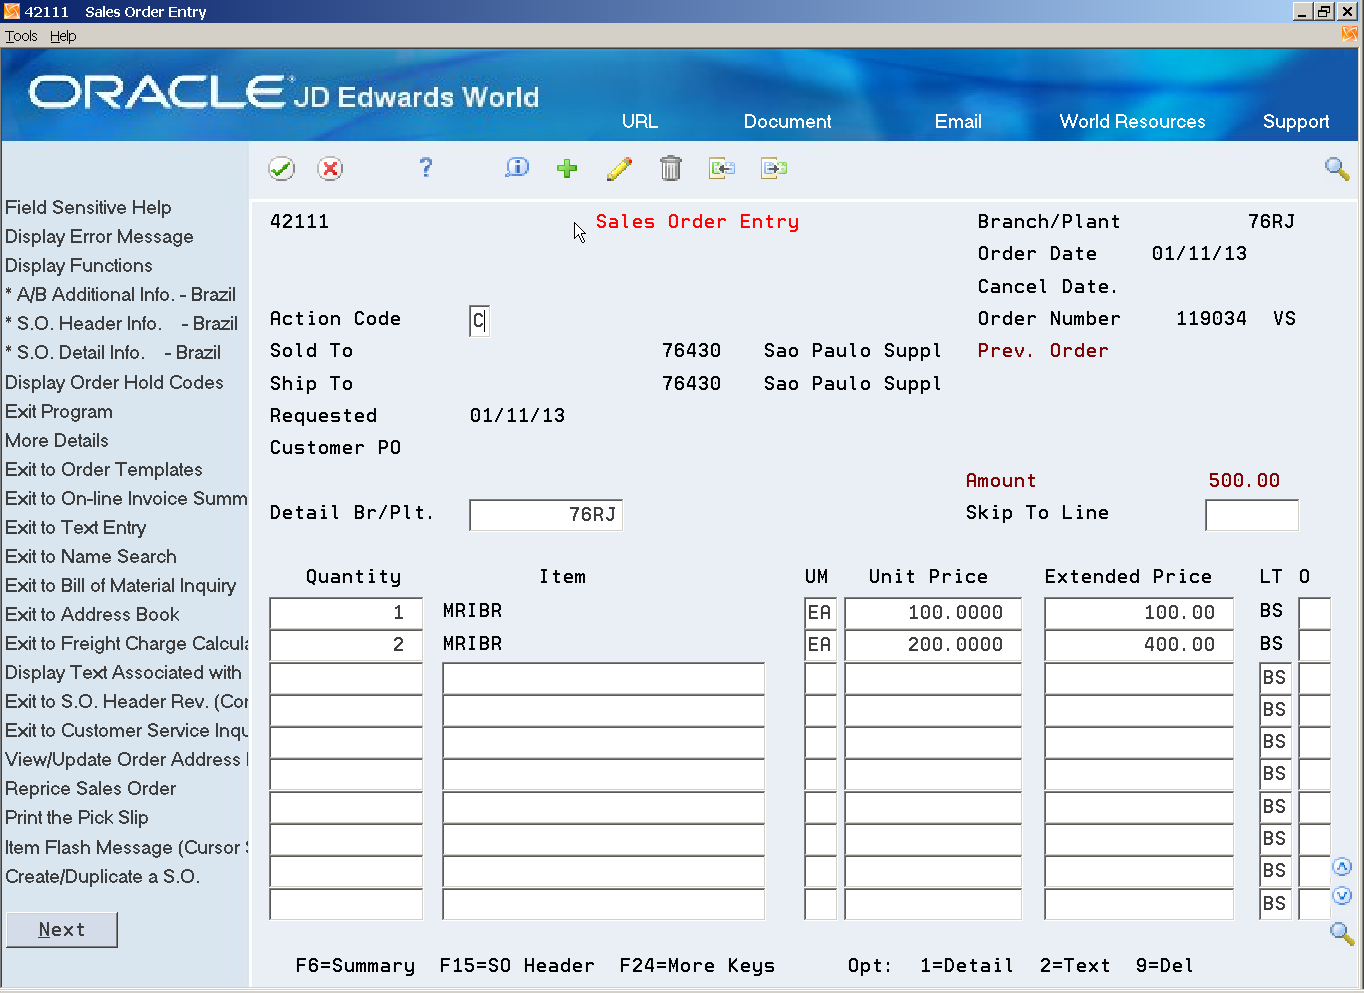Open the Support header link
Viewport: 1364px width, 993px height.
[1296, 121]
